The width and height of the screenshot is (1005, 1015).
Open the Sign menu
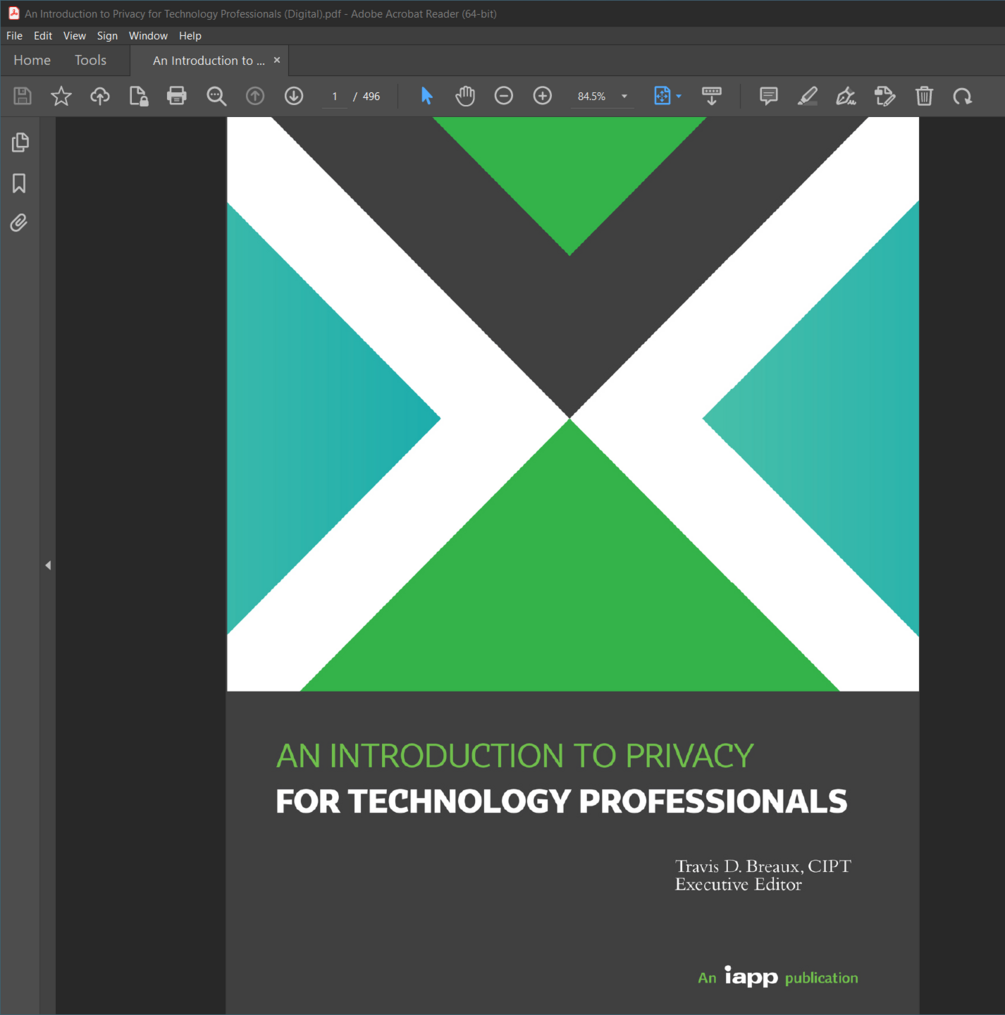pos(107,36)
